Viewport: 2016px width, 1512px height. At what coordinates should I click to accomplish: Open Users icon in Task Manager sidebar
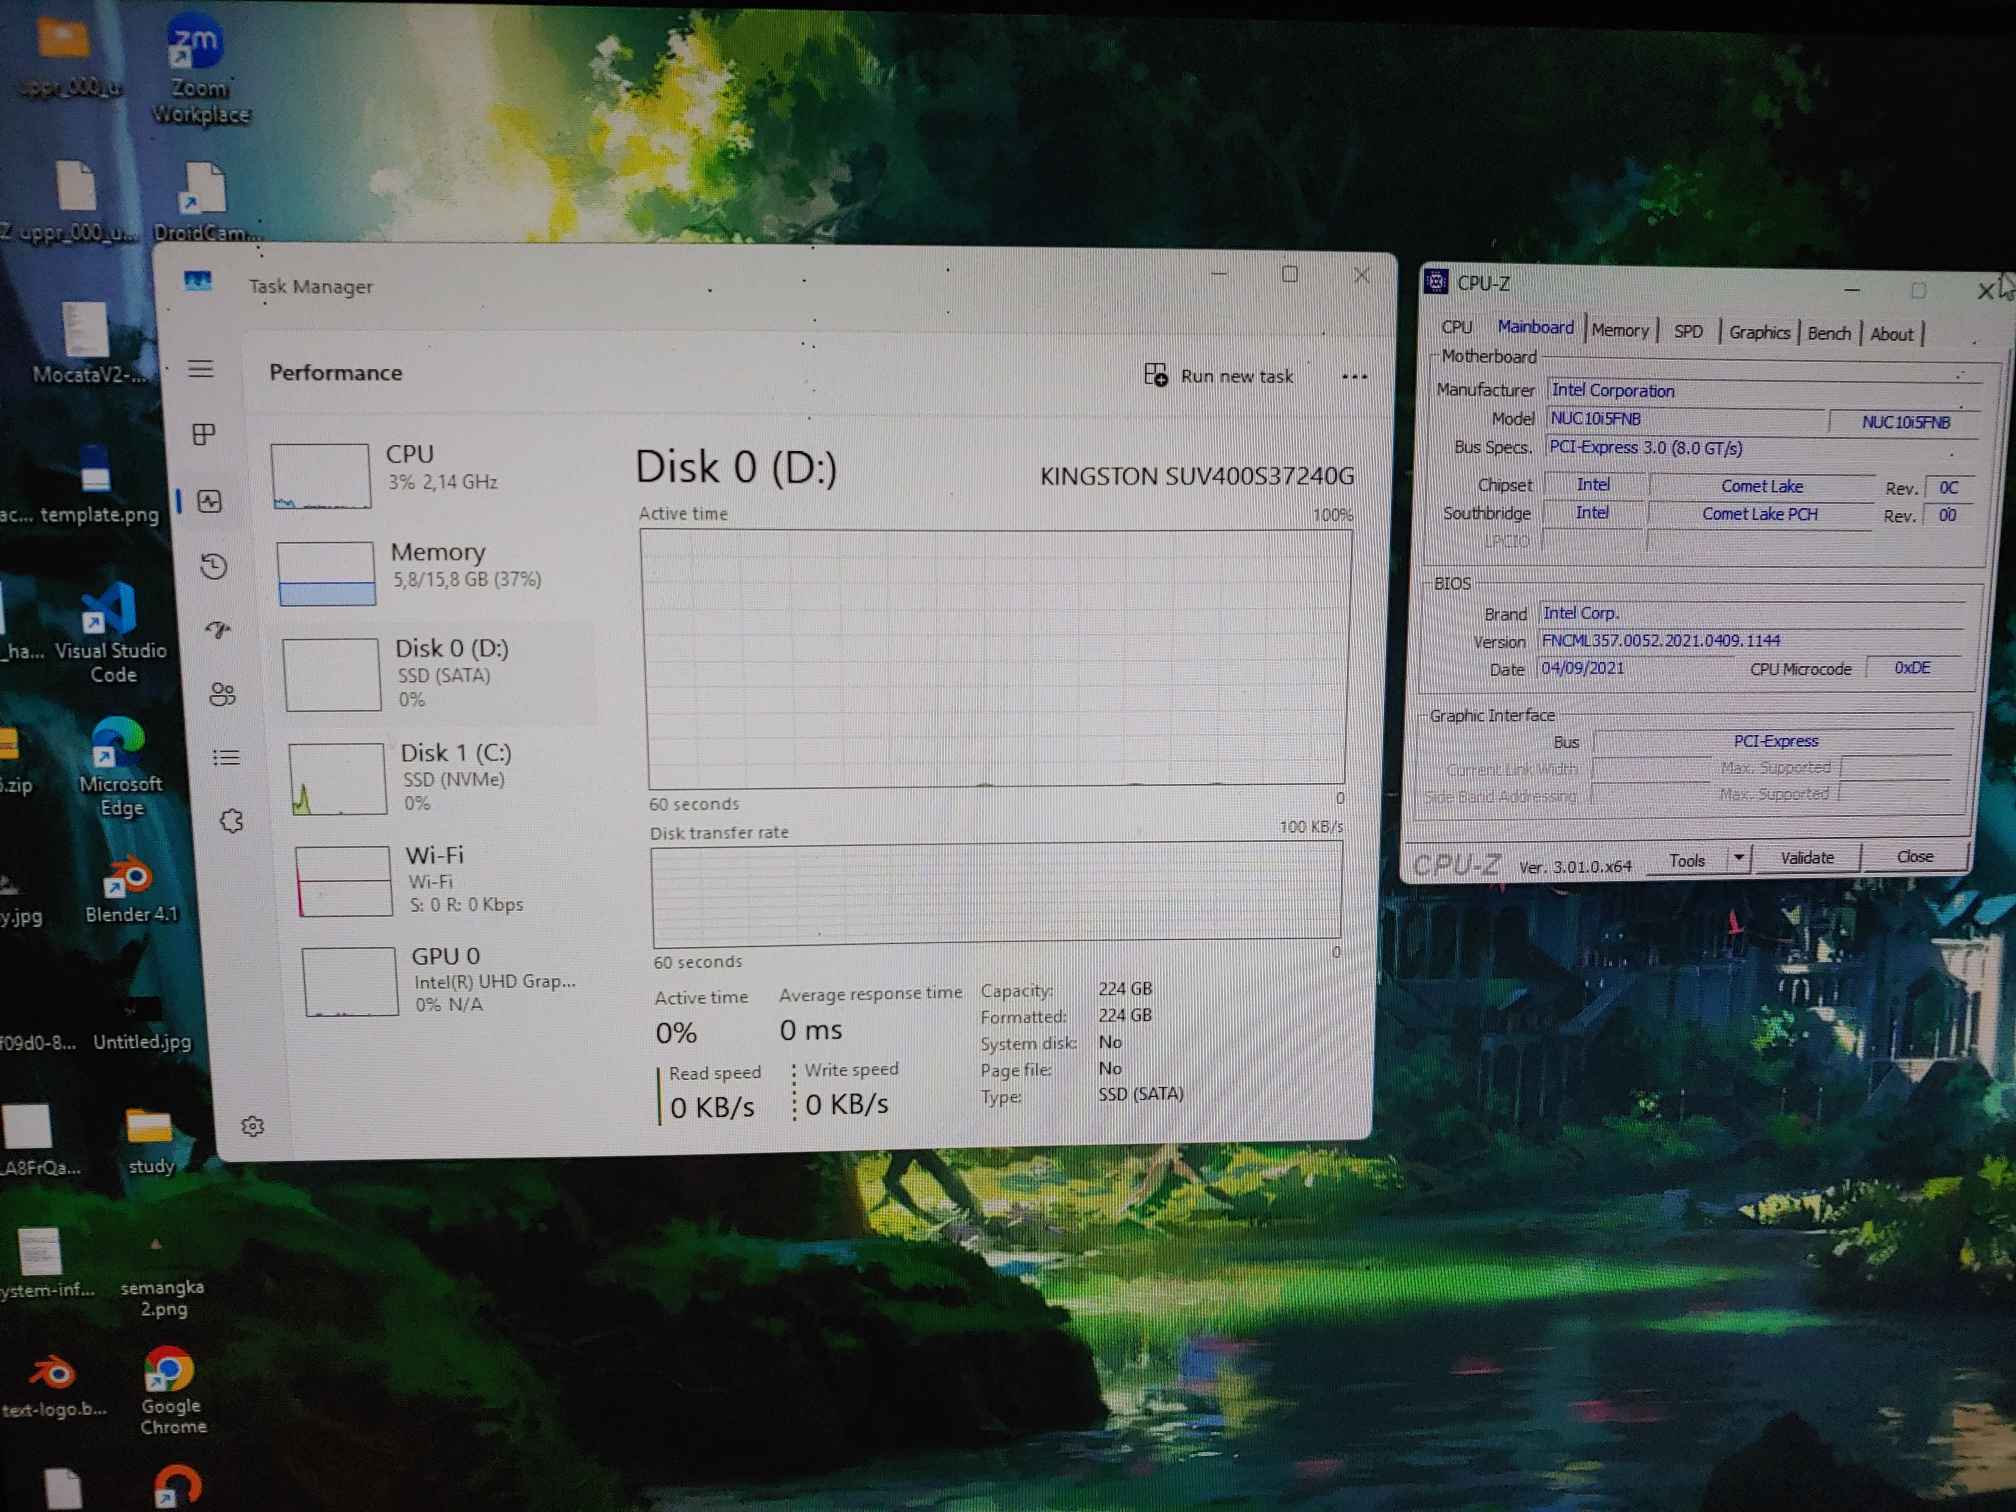pos(222,694)
